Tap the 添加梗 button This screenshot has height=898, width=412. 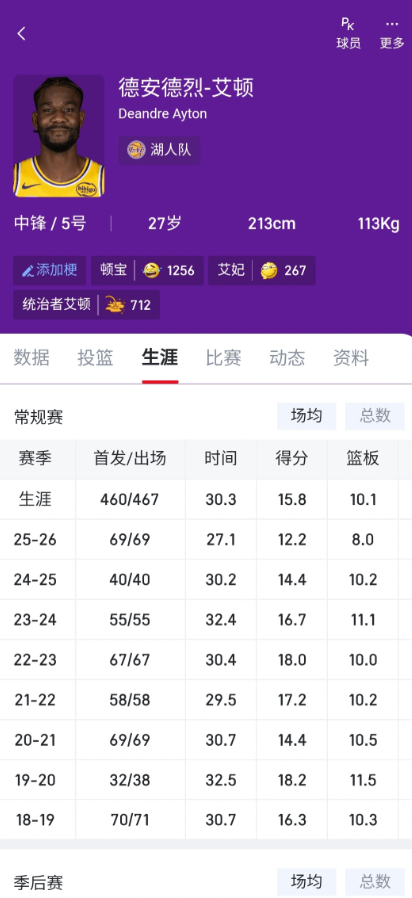tap(50, 270)
